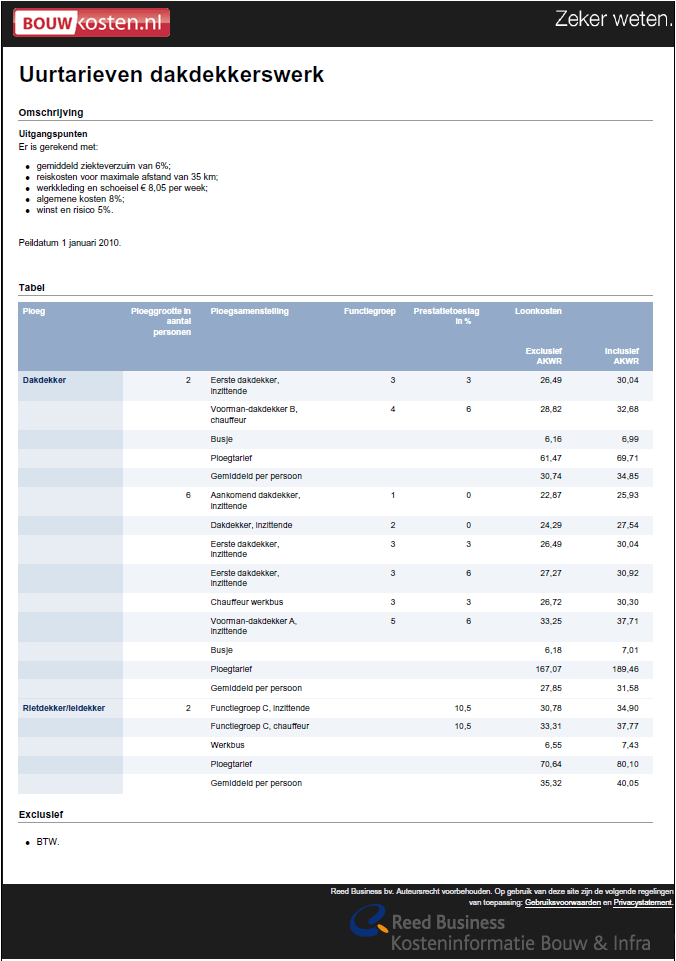Open the Privacystatement link
This screenshot has height=961, width=676.
(x=643, y=903)
